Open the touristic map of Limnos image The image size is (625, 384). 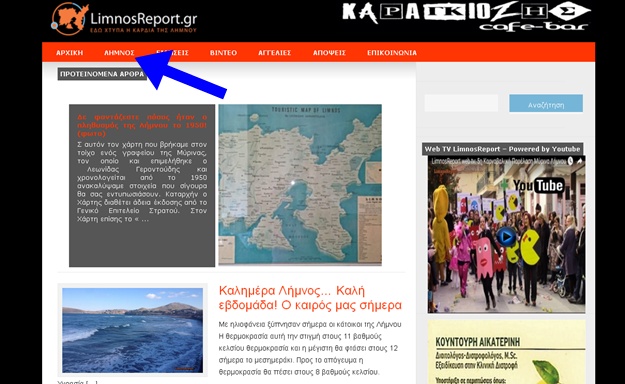coord(300,185)
